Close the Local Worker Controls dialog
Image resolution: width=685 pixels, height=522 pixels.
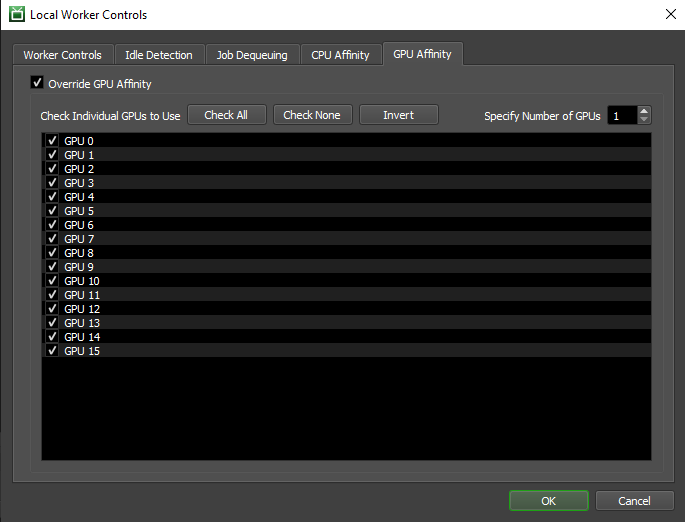coord(671,14)
